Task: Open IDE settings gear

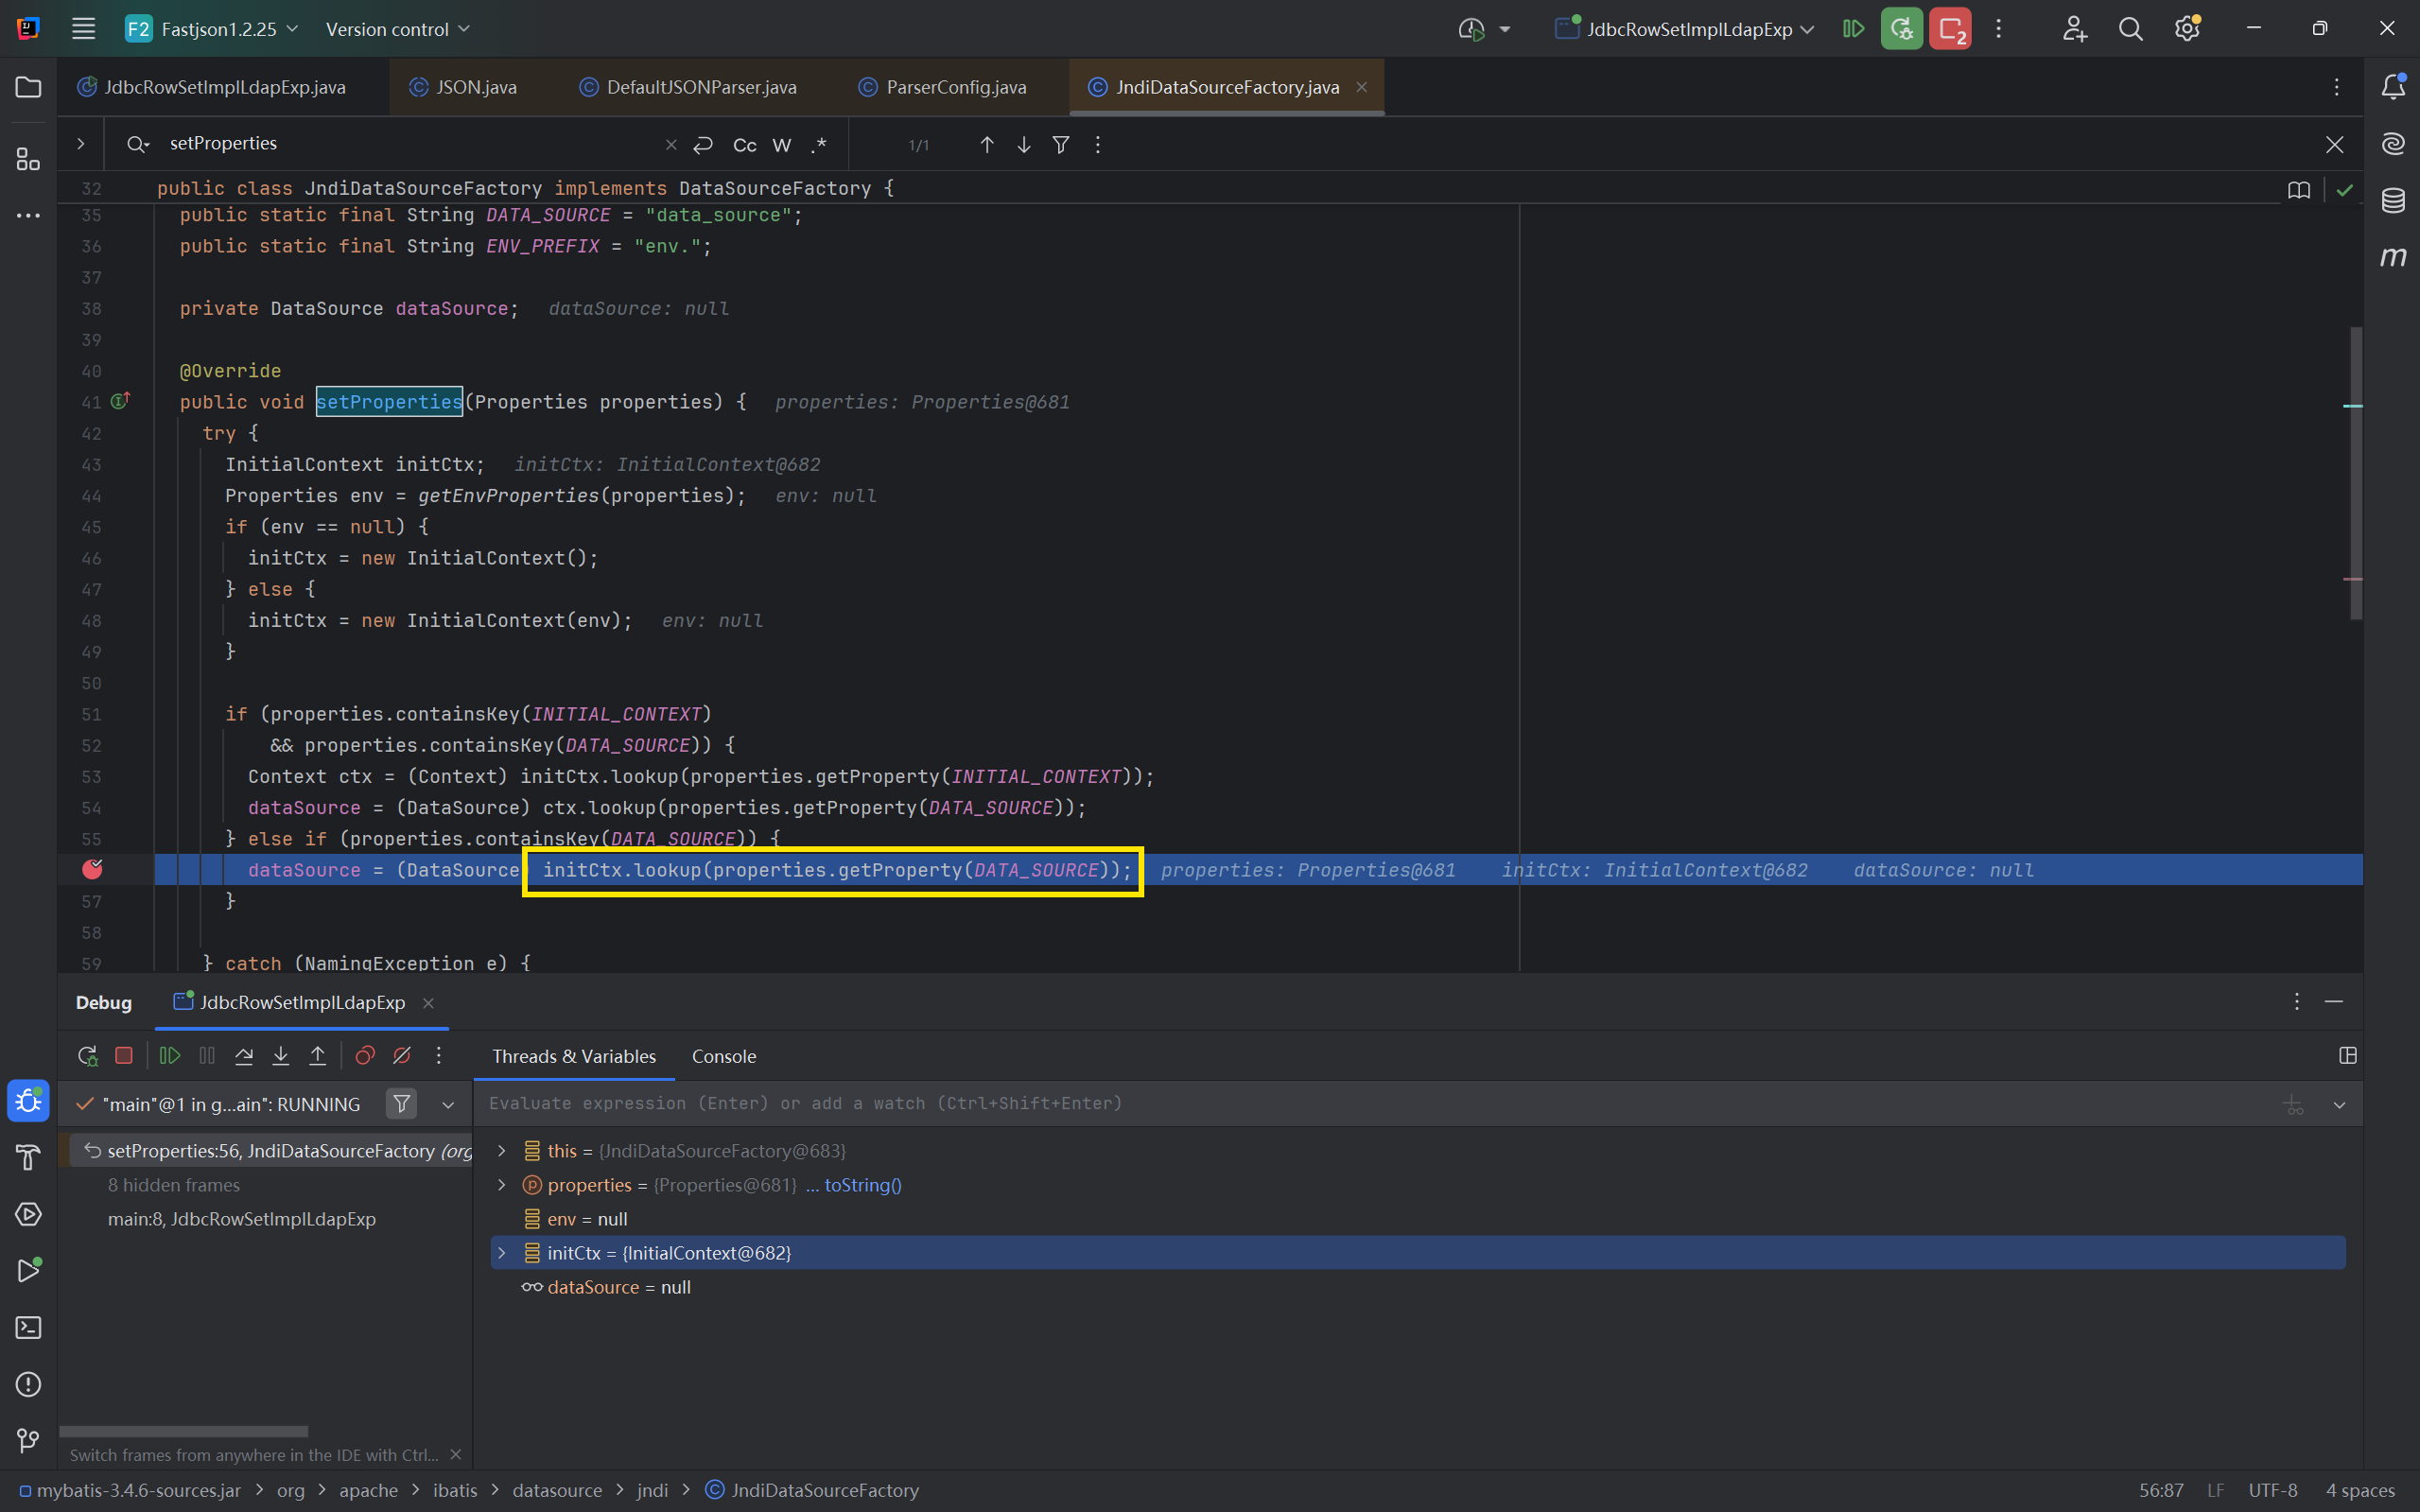Action: pyautogui.click(x=2187, y=29)
